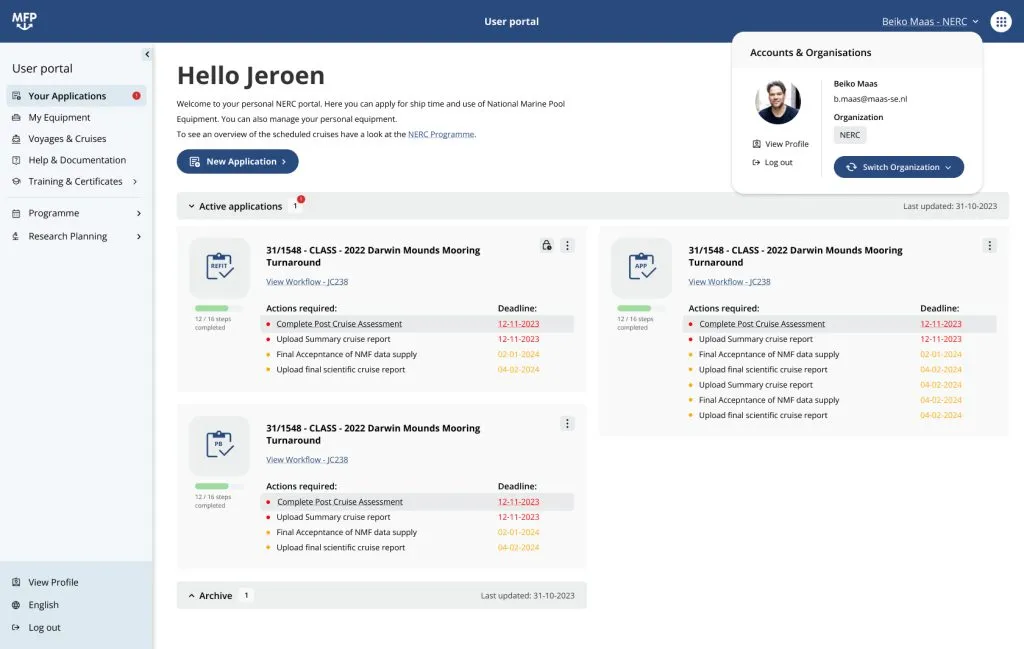
Task: Open View Workflow - JC238 on REFIT card
Action: click(x=307, y=282)
